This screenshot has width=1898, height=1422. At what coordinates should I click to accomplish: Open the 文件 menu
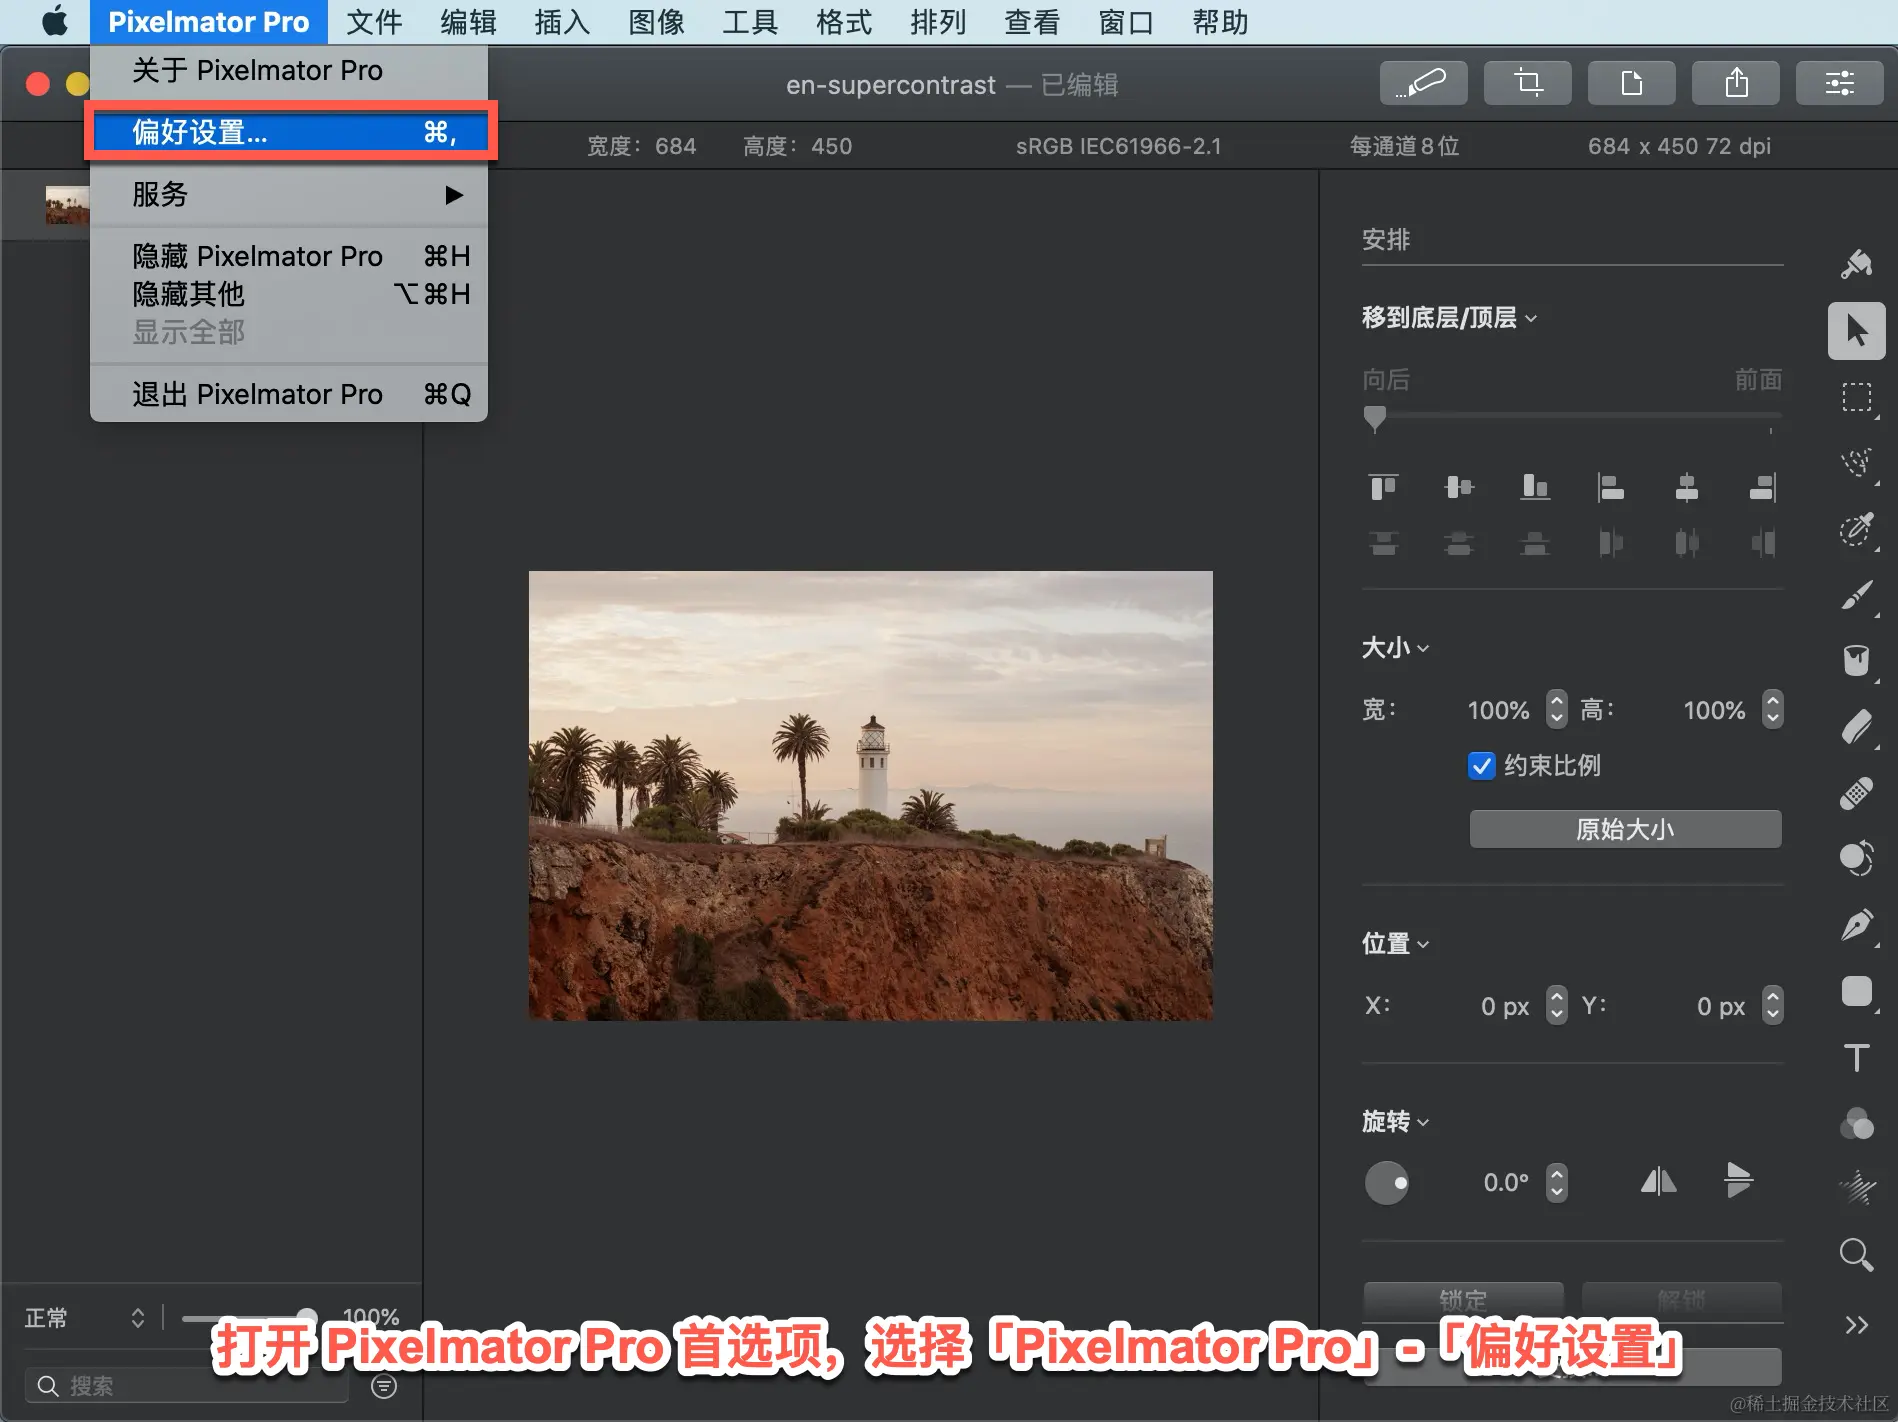(374, 22)
